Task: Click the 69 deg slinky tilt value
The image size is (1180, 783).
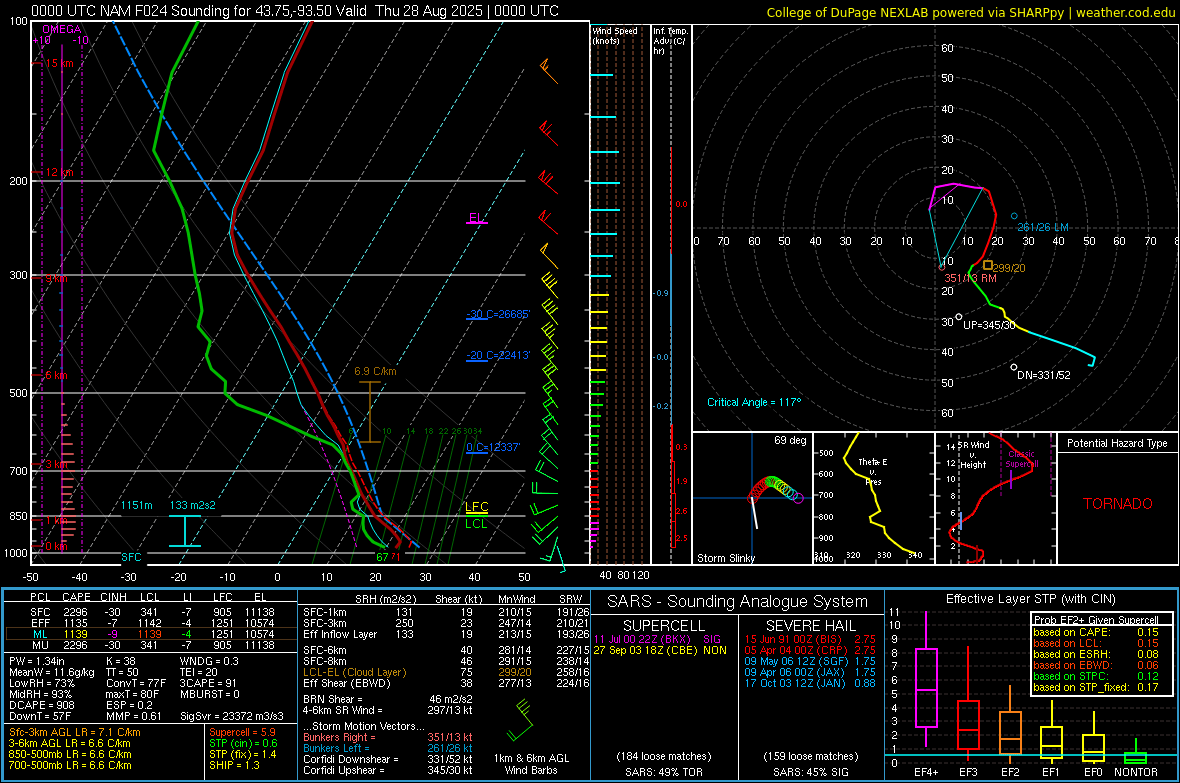Action: tap(790, 440)
